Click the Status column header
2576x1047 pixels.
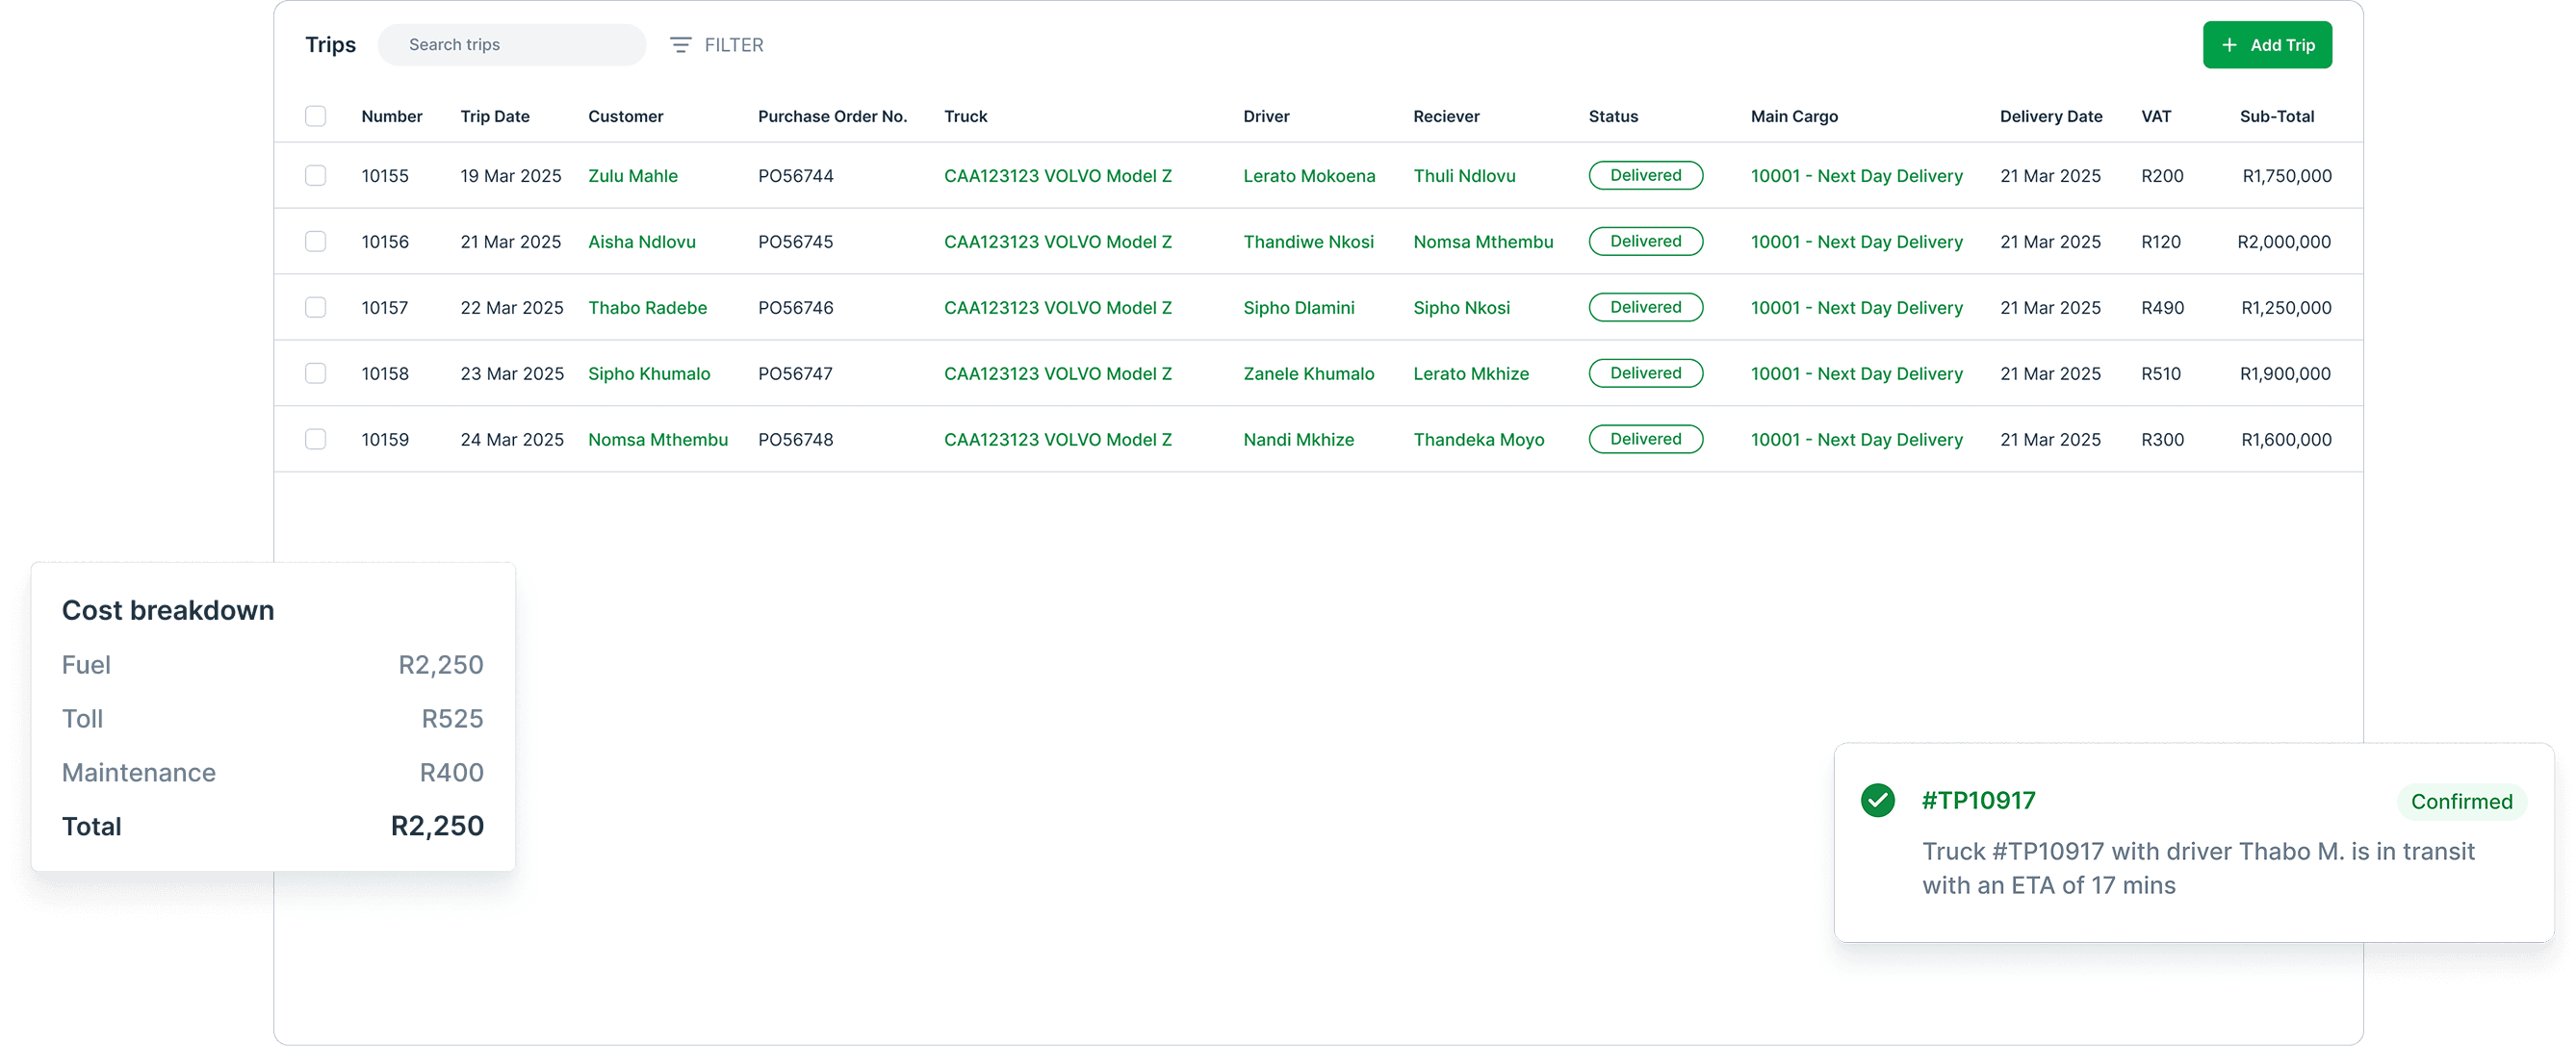point(1612,116)
